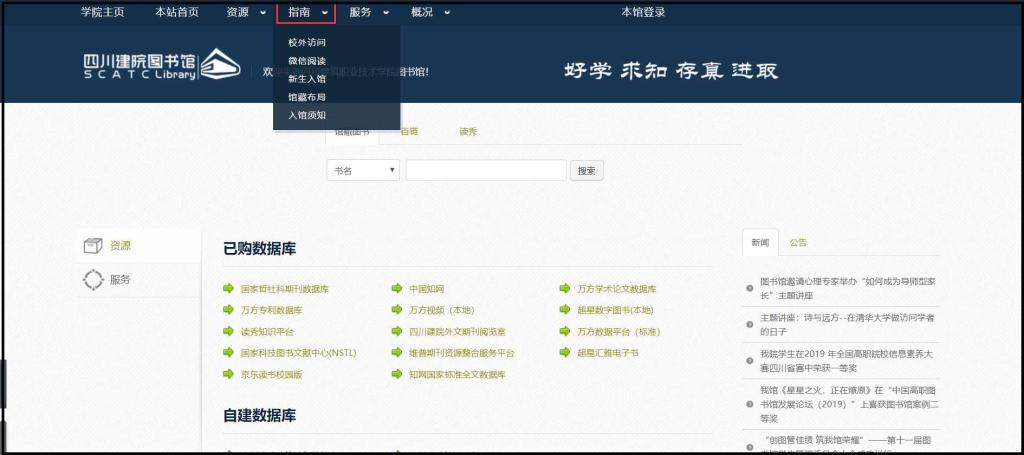Select 新生入馆 from the 指南 menu
1024x455 pixels.
click(307, 79)
